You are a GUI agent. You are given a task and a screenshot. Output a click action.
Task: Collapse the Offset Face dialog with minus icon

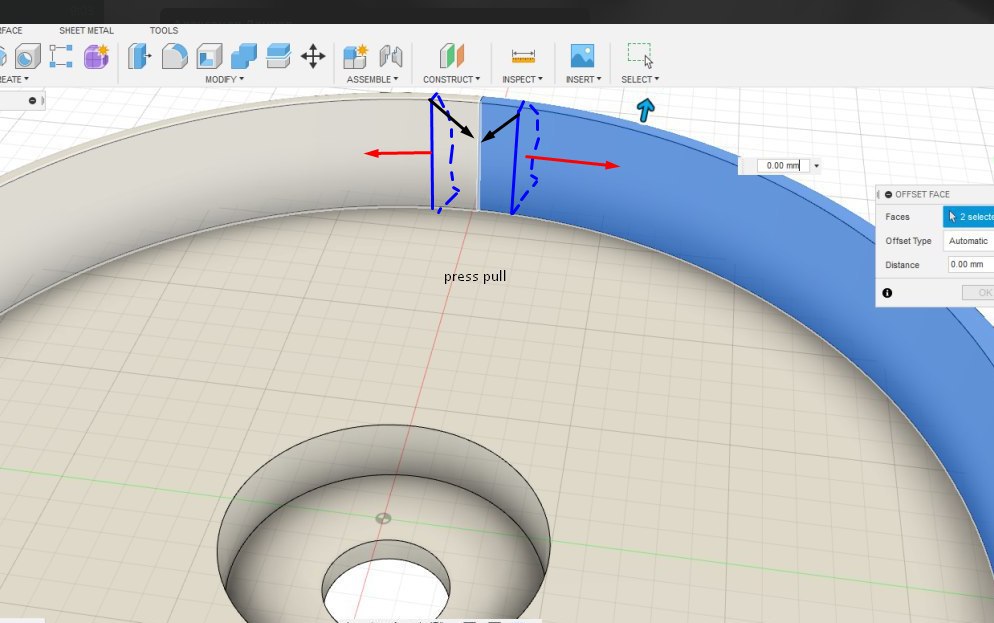pyautogui.click(x=888, y=195)
